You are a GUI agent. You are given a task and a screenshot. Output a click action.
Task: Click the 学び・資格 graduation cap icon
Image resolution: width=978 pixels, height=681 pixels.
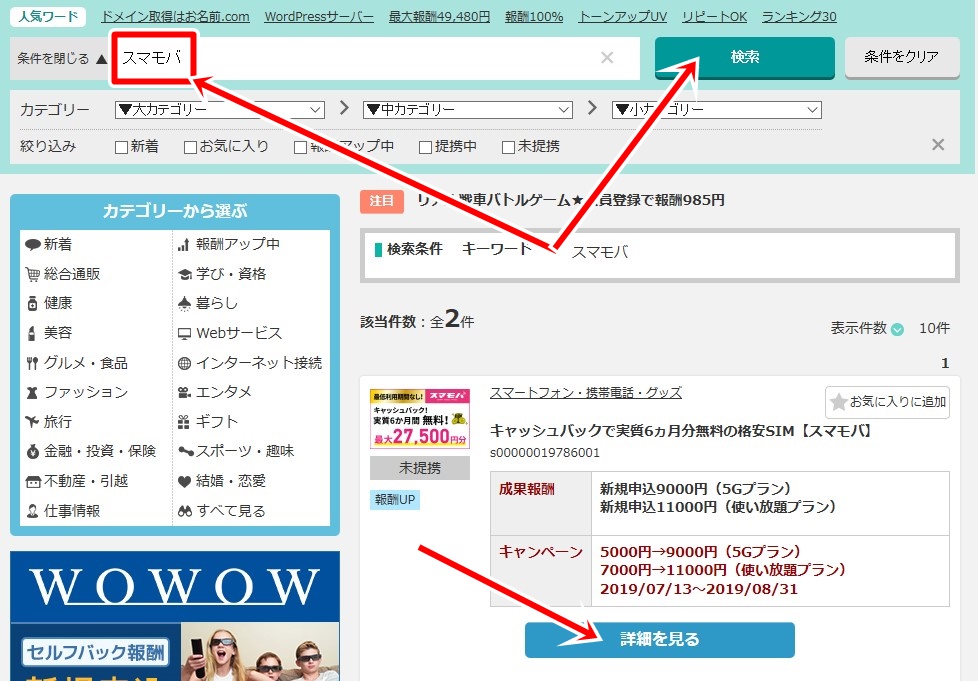(185, 274)
